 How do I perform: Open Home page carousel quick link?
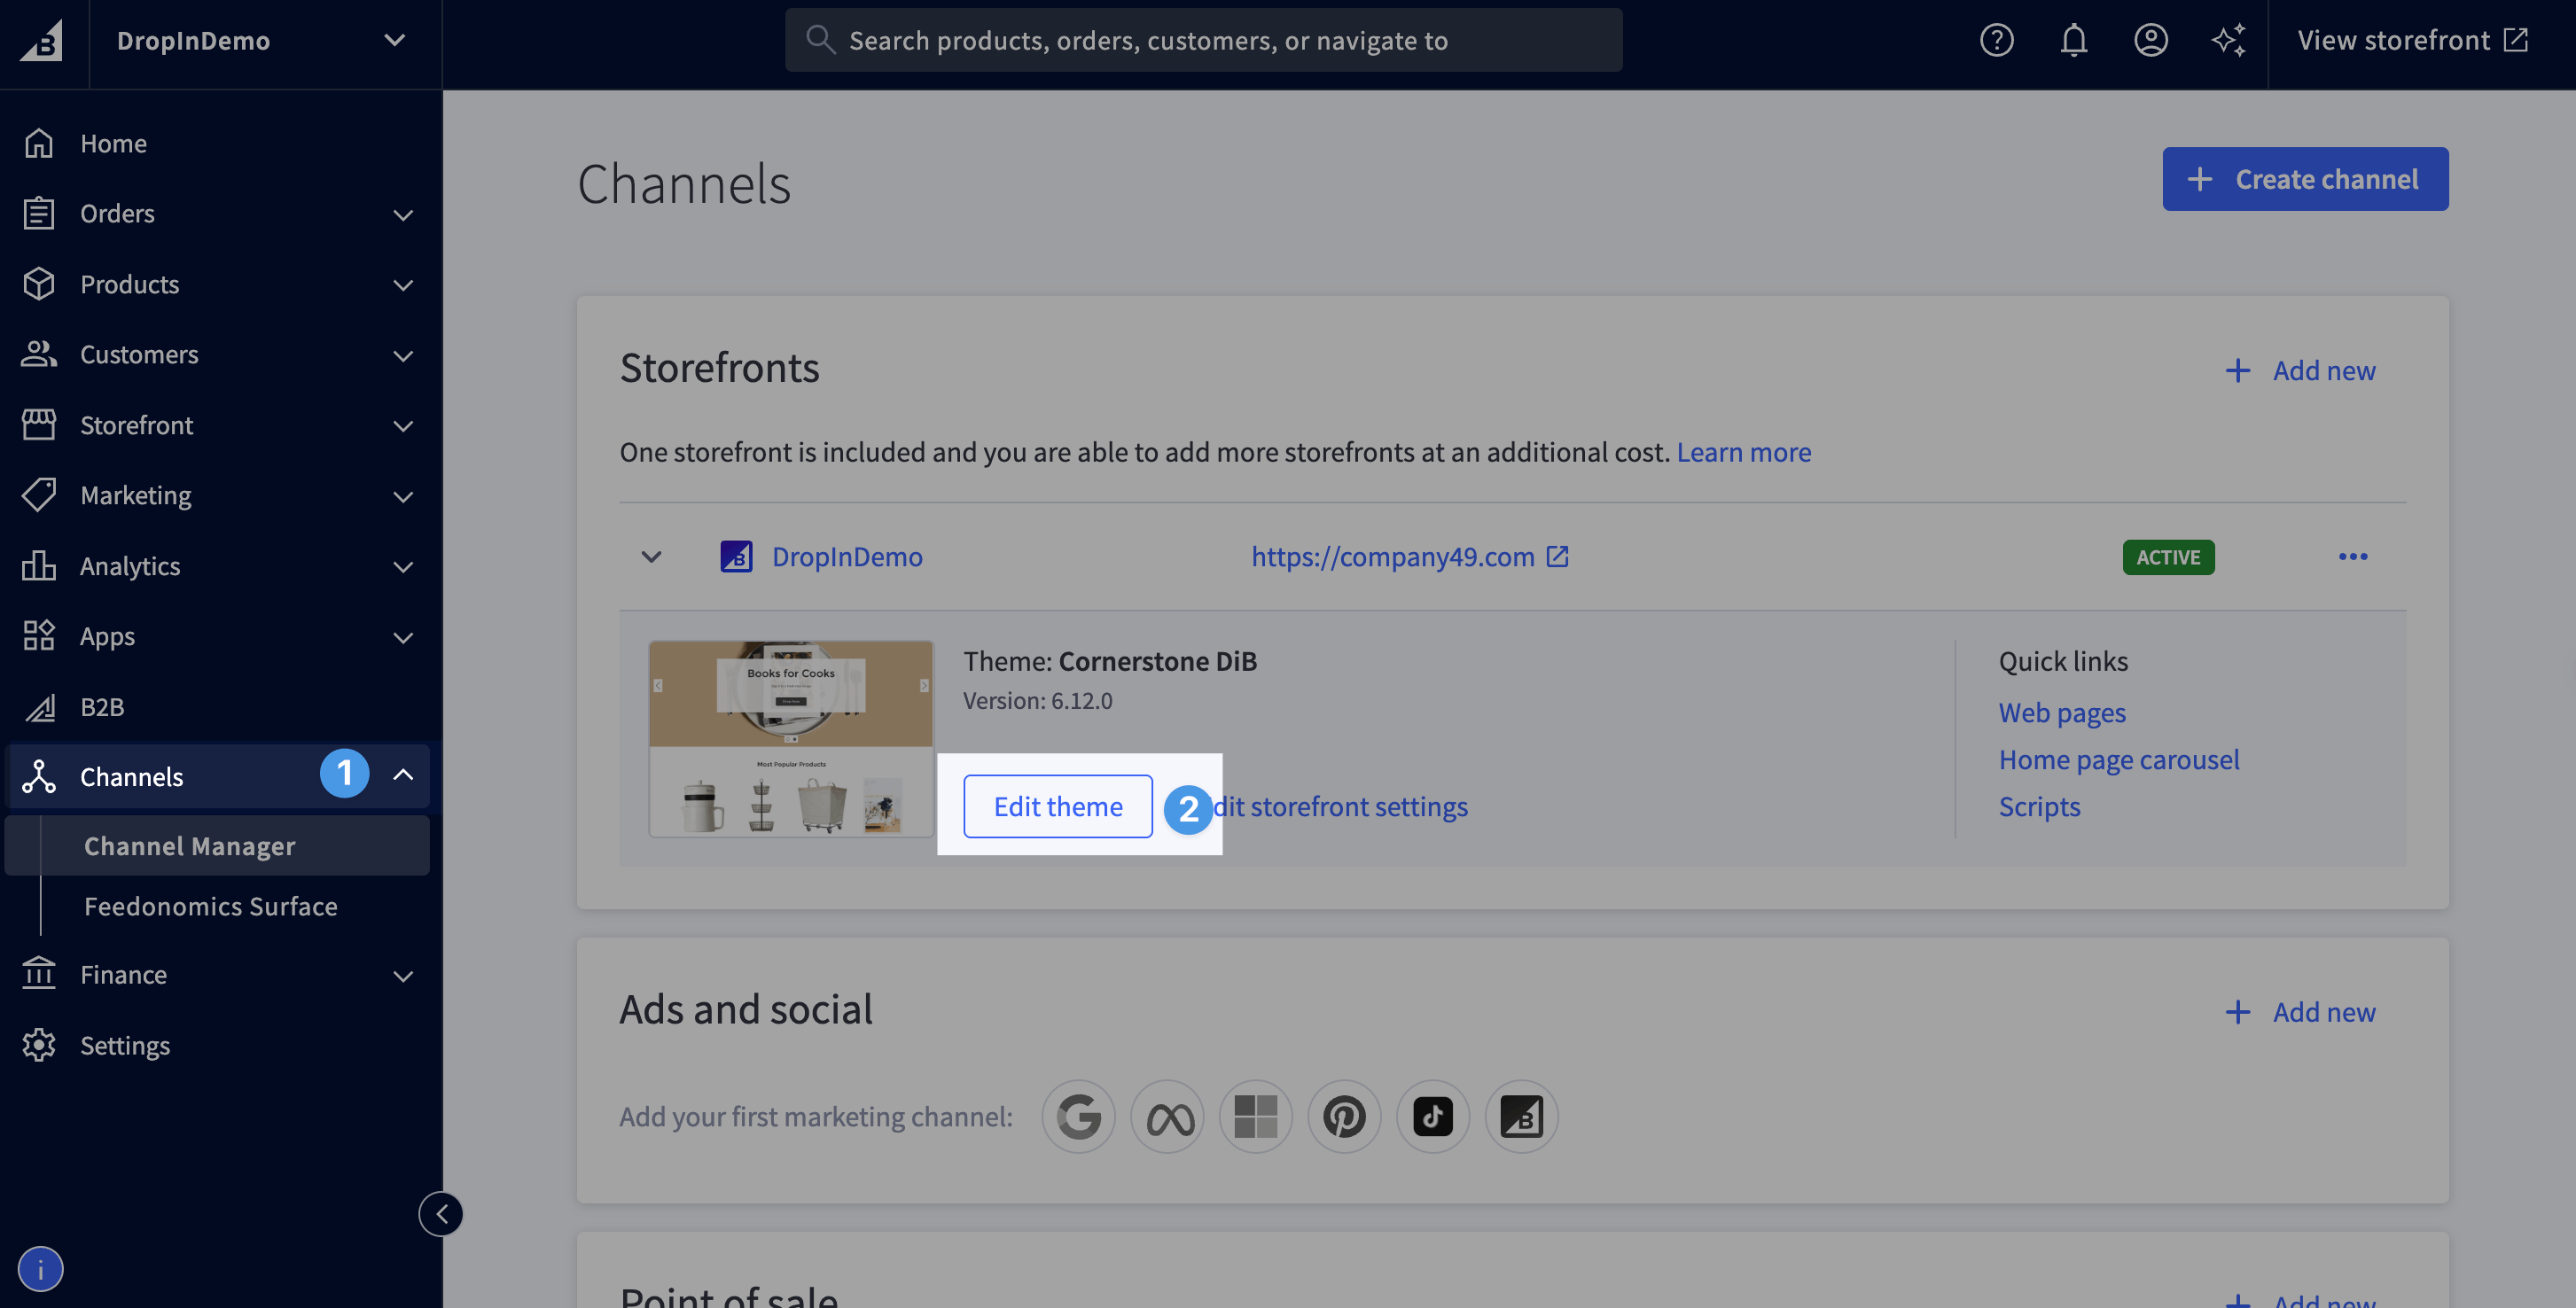click(x=2119, y=760)
